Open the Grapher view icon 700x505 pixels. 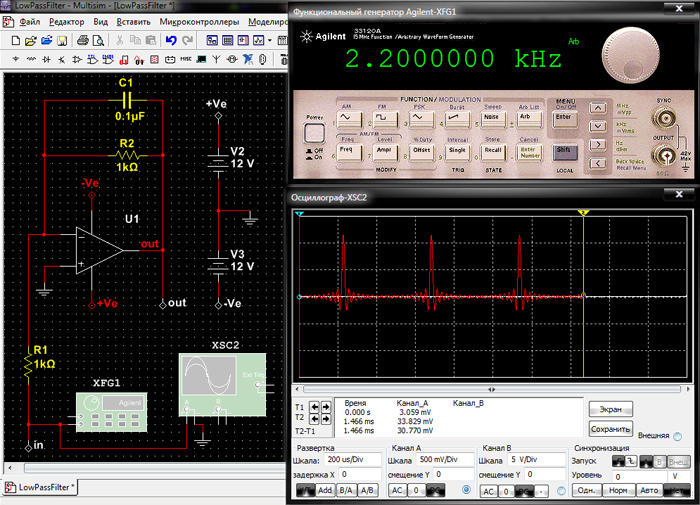pyautogui.click(x=258, y=41)
